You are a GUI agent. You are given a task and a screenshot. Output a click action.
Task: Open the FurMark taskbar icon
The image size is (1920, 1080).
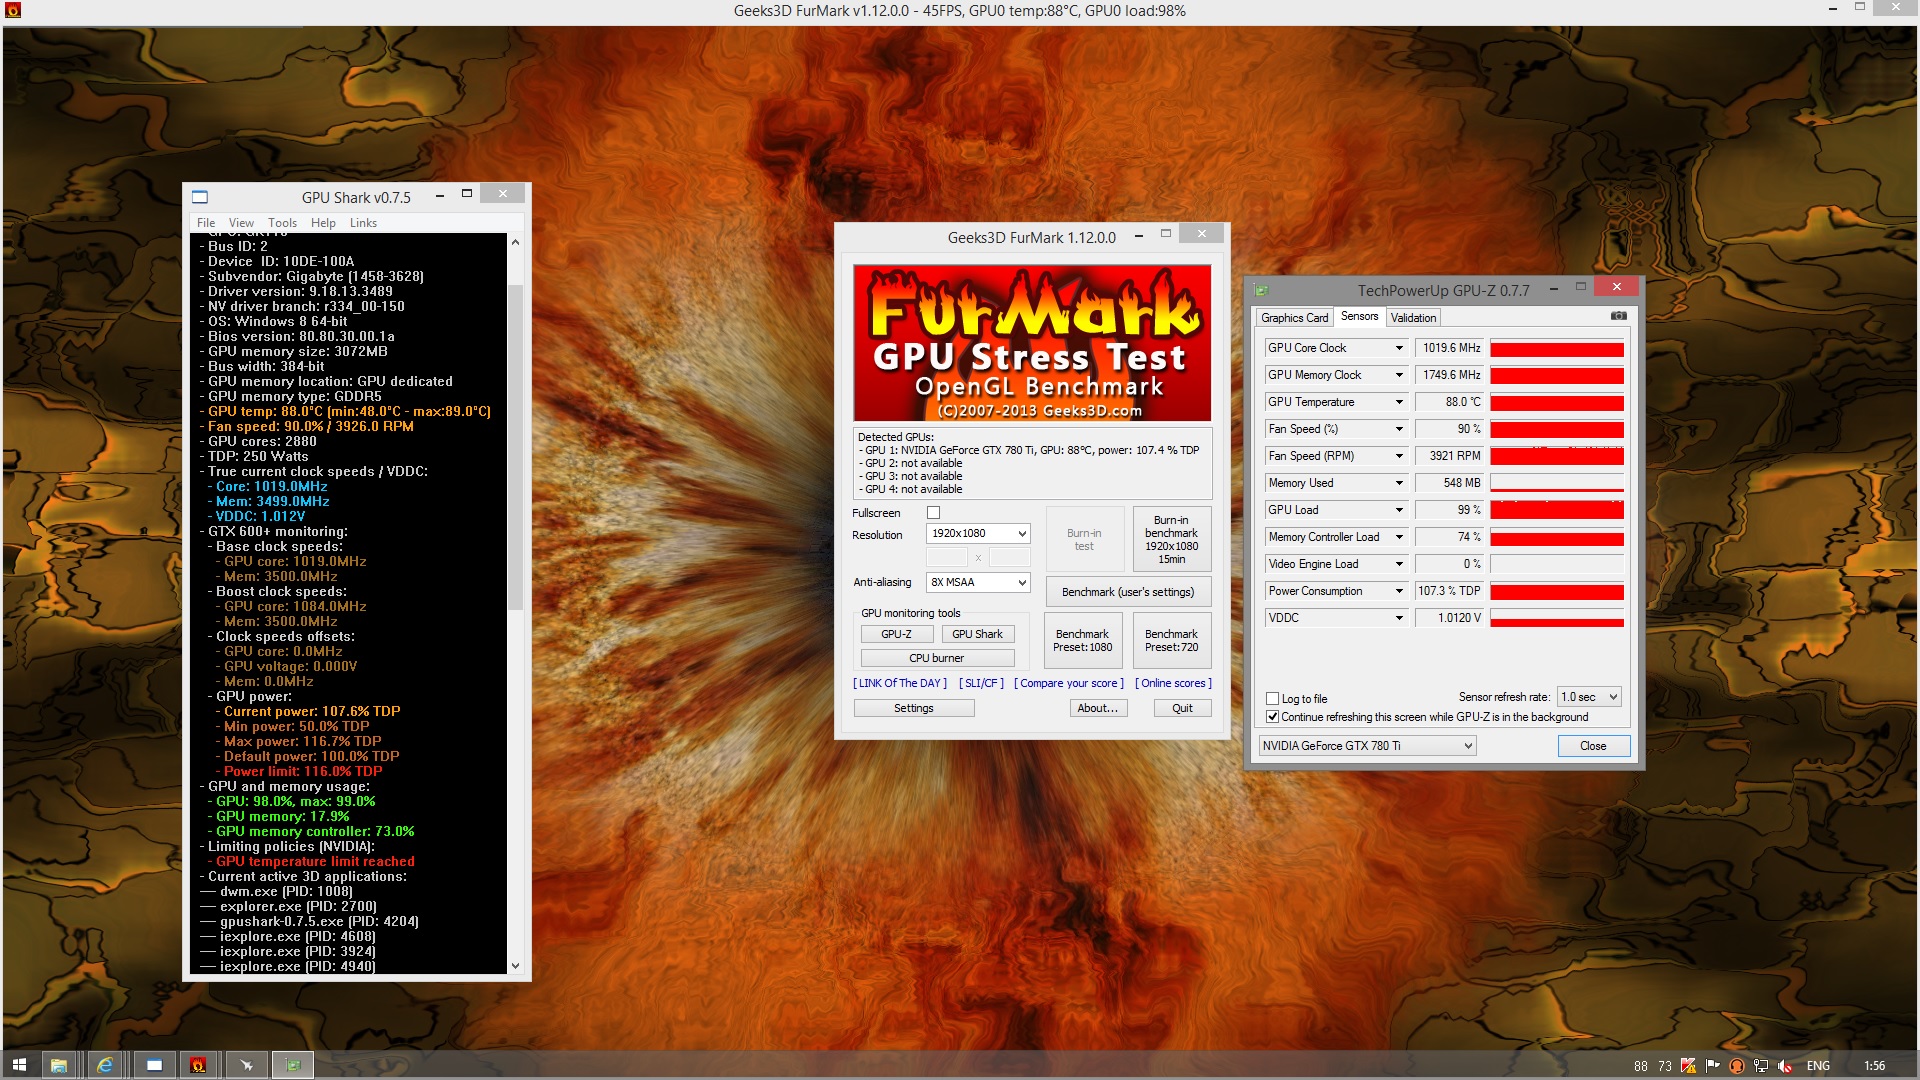click(198, 1065)
